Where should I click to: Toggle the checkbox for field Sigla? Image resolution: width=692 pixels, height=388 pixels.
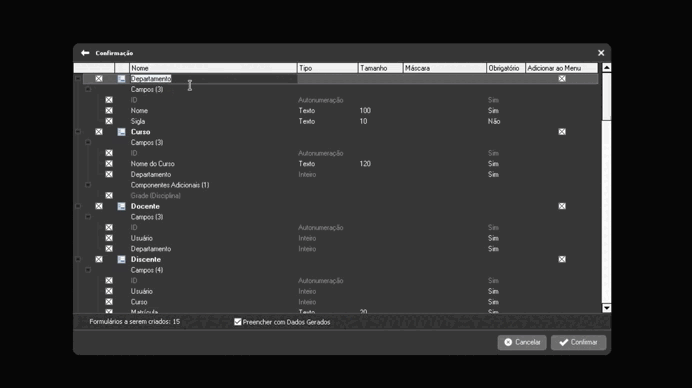tap(109, 121)
